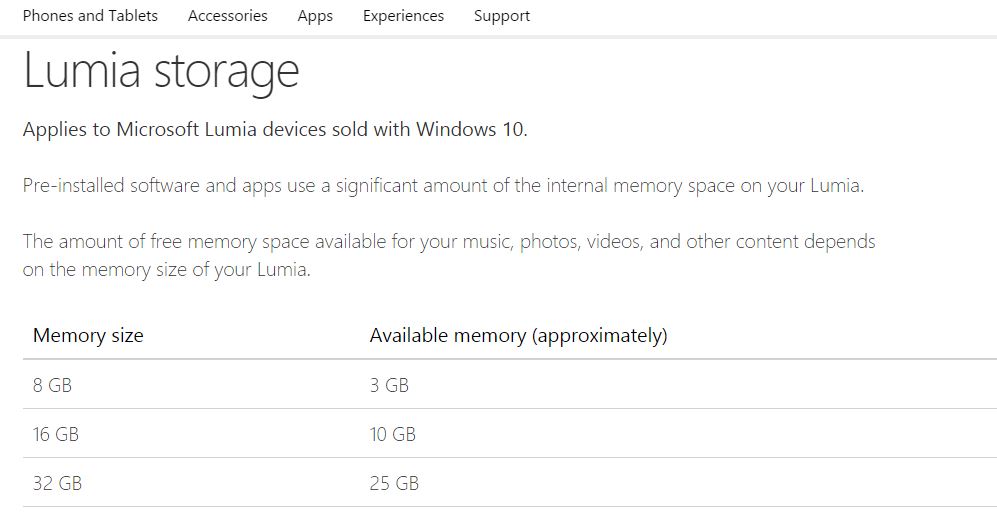
Task: Click the 'Windows 10' text
Action: (x=471, y=130)
